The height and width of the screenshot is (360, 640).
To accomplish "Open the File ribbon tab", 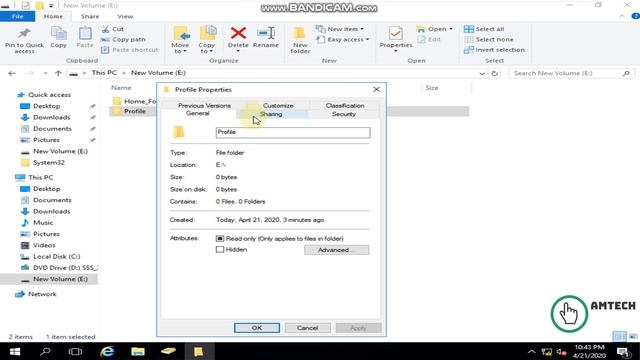I will click(x=18, y=16).
